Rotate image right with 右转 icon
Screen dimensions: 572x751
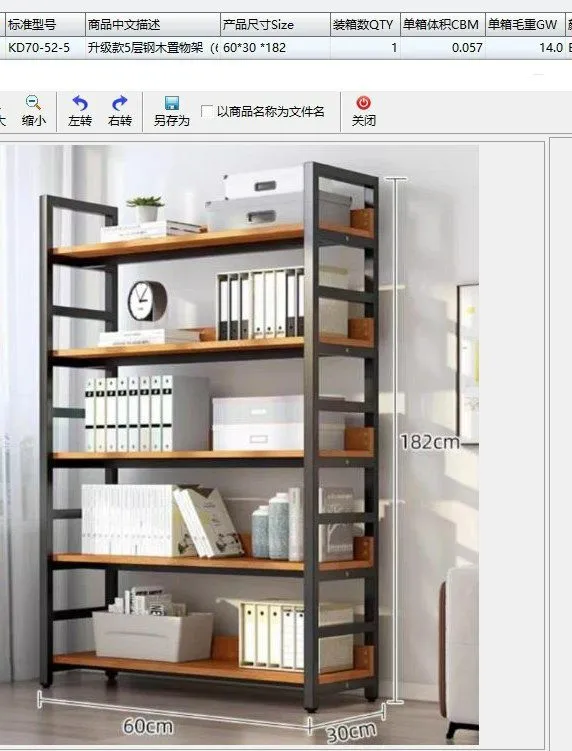(120, 102)
